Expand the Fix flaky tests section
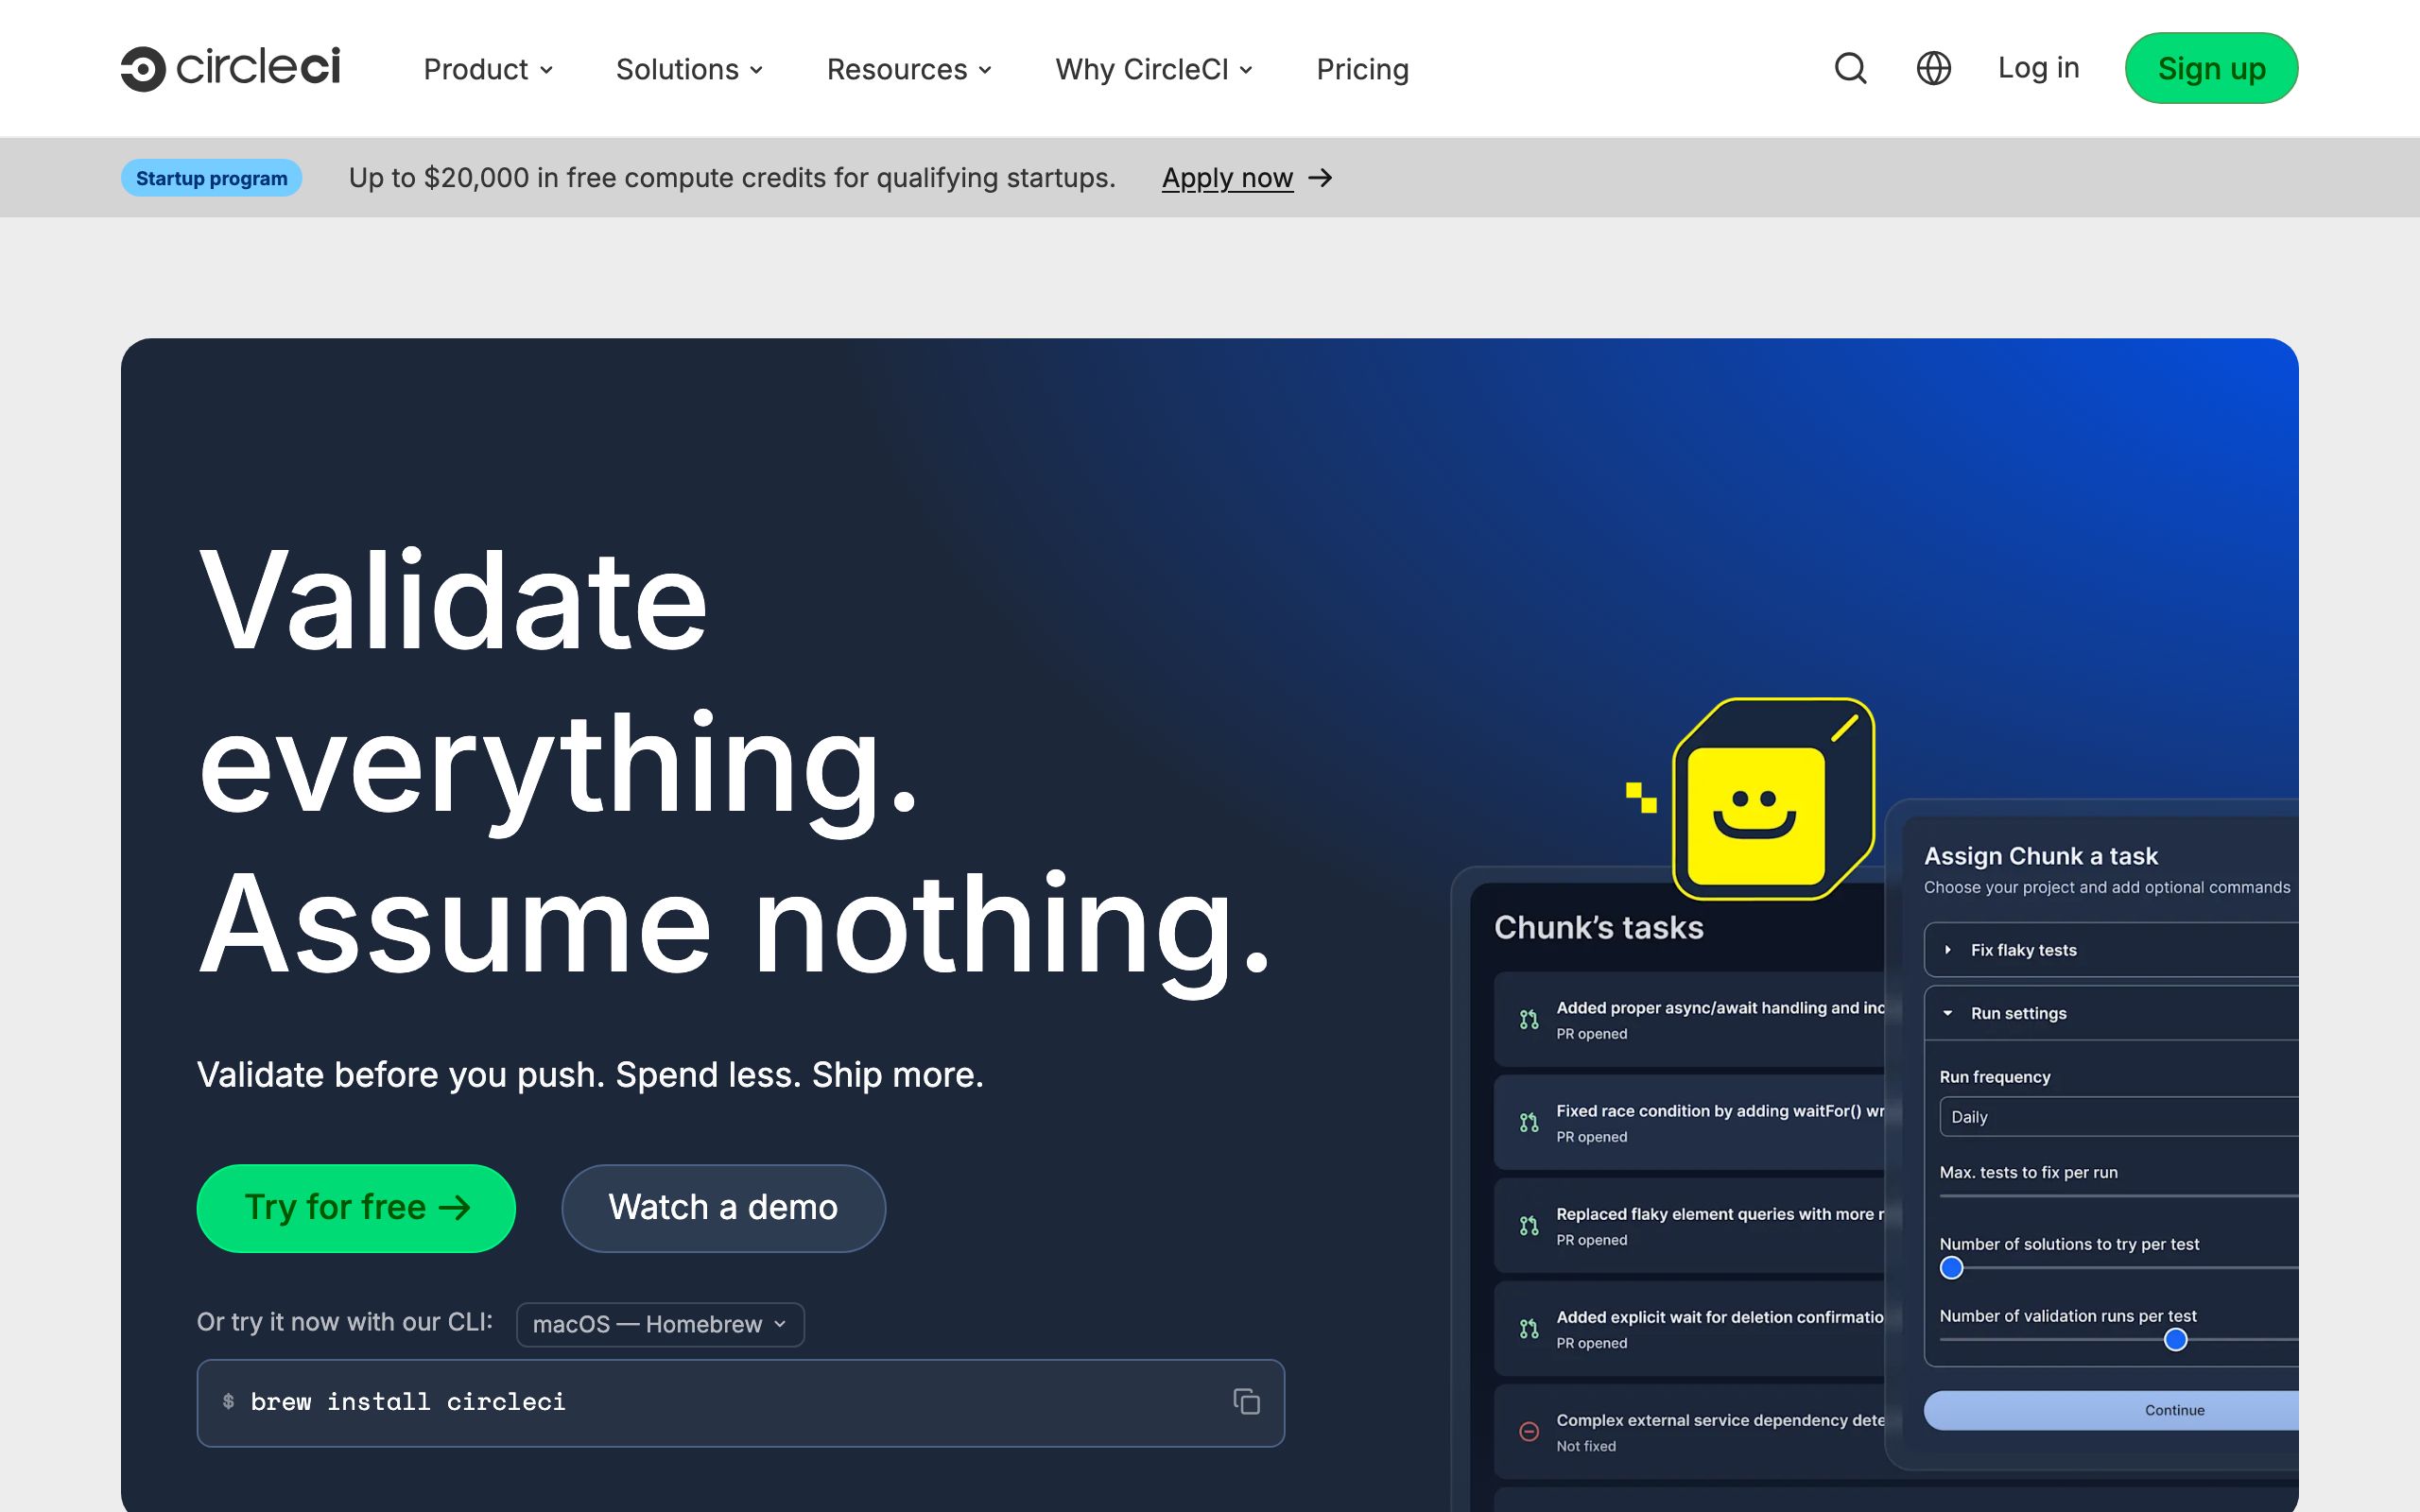The width and height of the screenshot is (2420, 1512). (x=2111, y=949)
